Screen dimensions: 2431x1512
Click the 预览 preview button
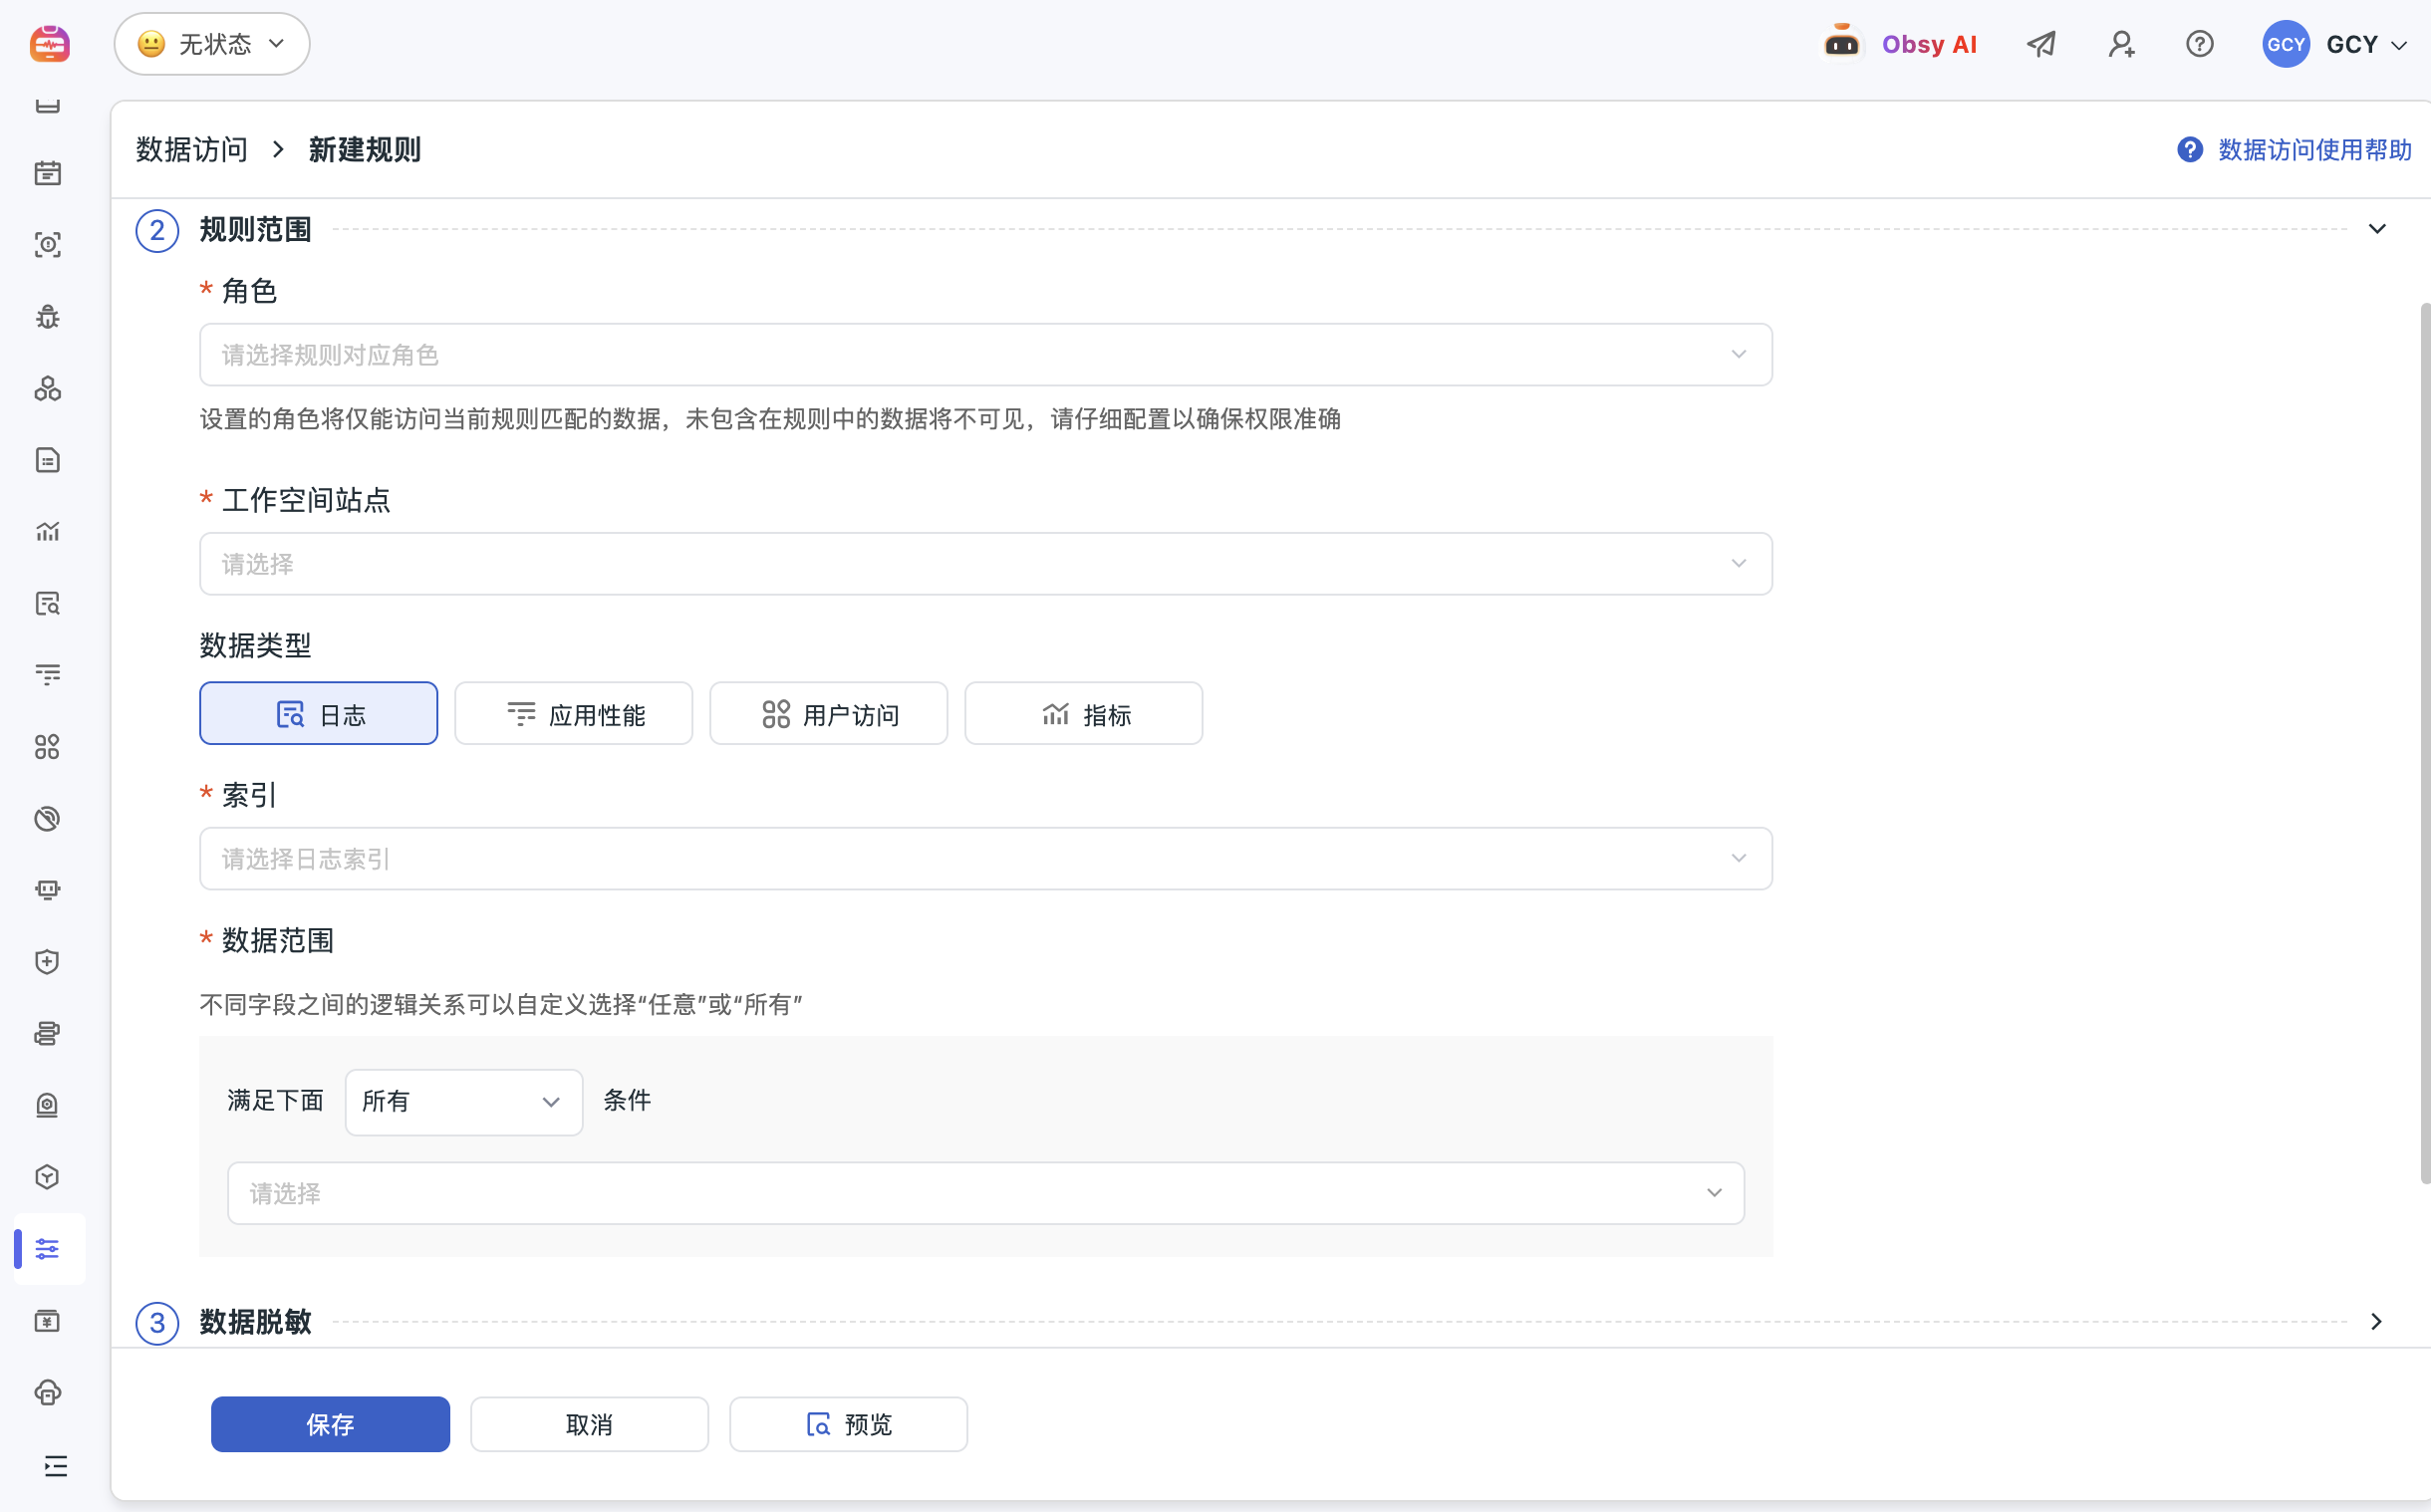pos(848,1424)
